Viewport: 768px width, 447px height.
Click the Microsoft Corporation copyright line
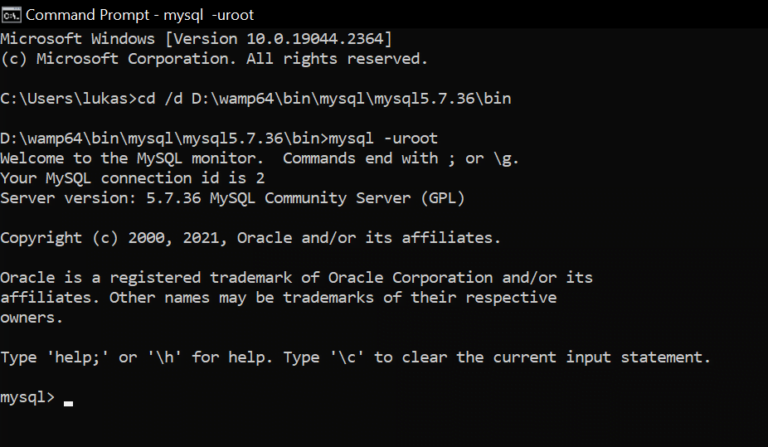click(x=214, y=58)
